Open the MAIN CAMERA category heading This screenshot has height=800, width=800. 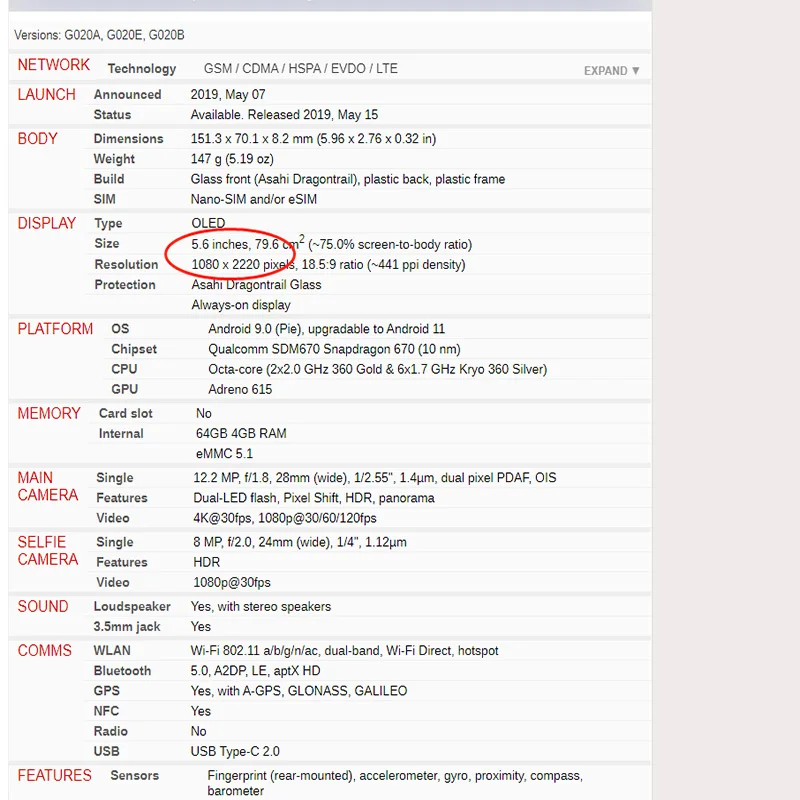pyautogui.click(x=48, y=486)
